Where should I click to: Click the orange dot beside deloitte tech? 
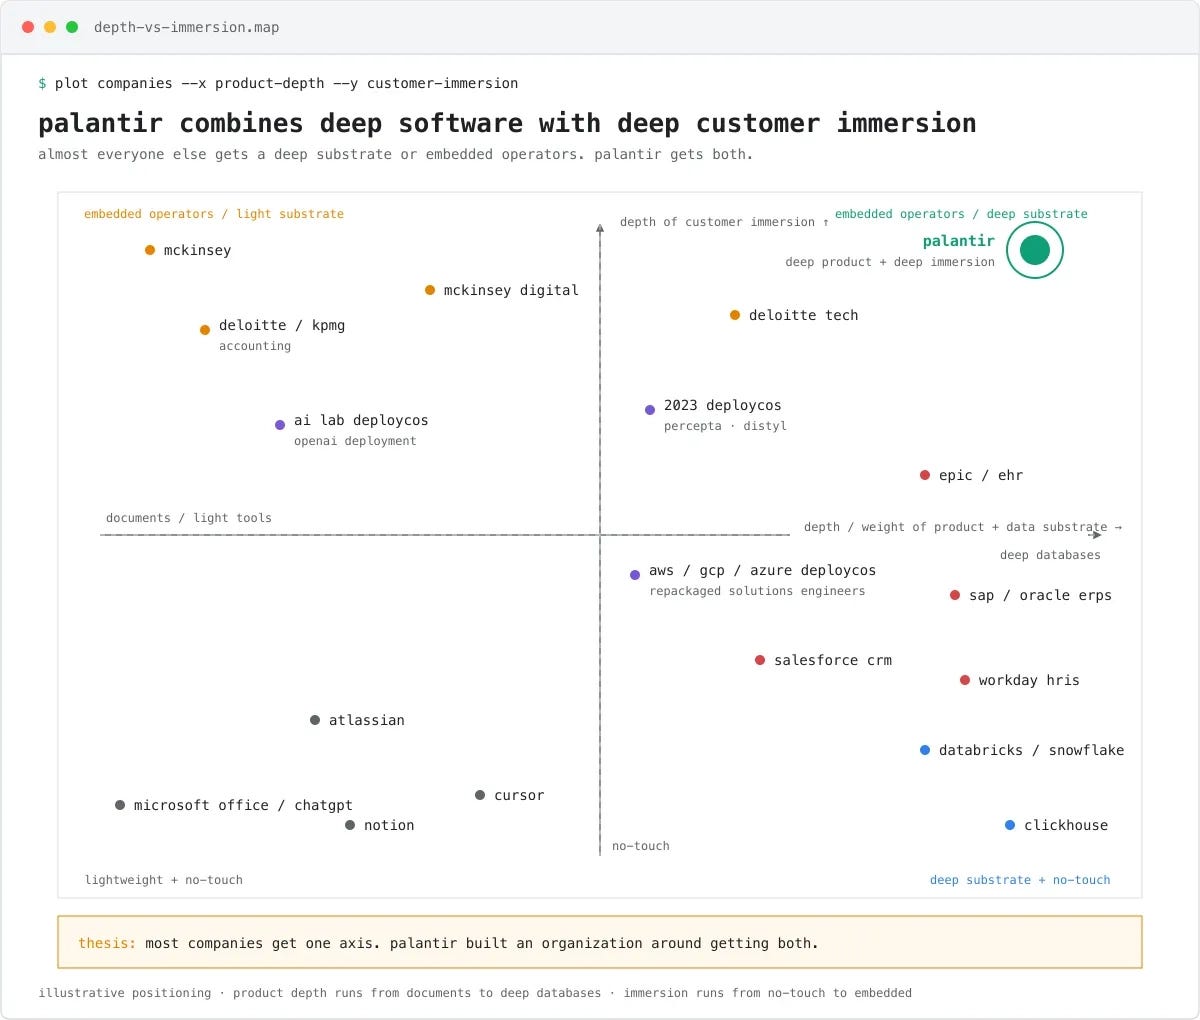pos(735,315)
